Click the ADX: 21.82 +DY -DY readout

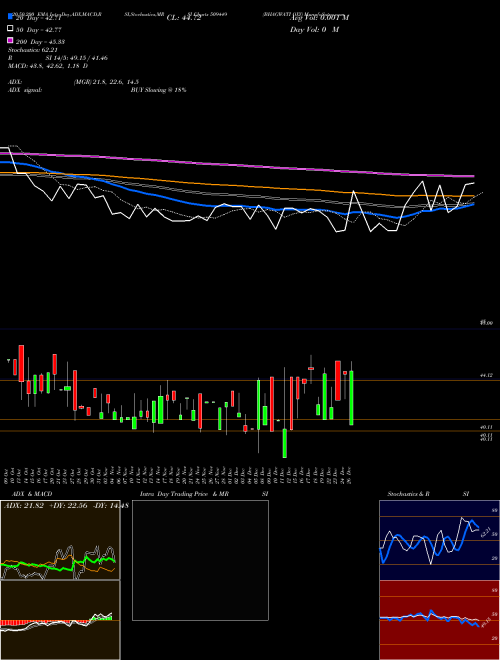(x=66, y=505)
